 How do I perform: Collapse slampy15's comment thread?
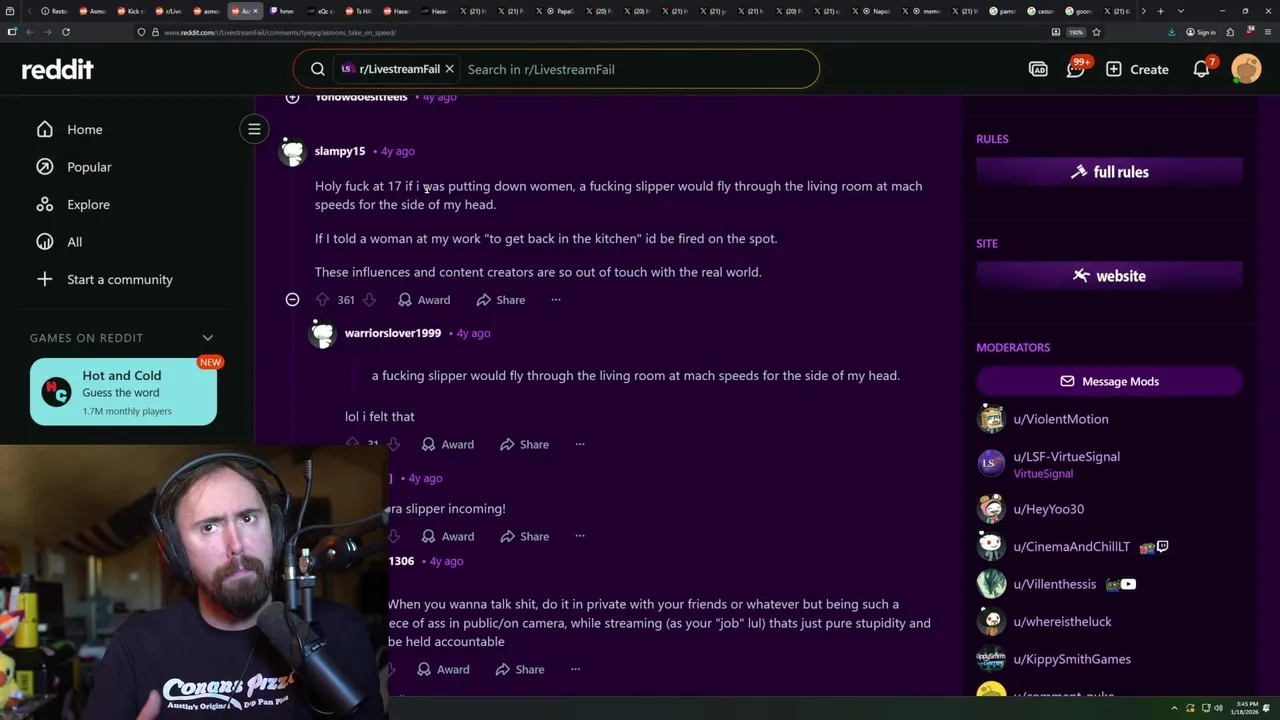(292, 300)
